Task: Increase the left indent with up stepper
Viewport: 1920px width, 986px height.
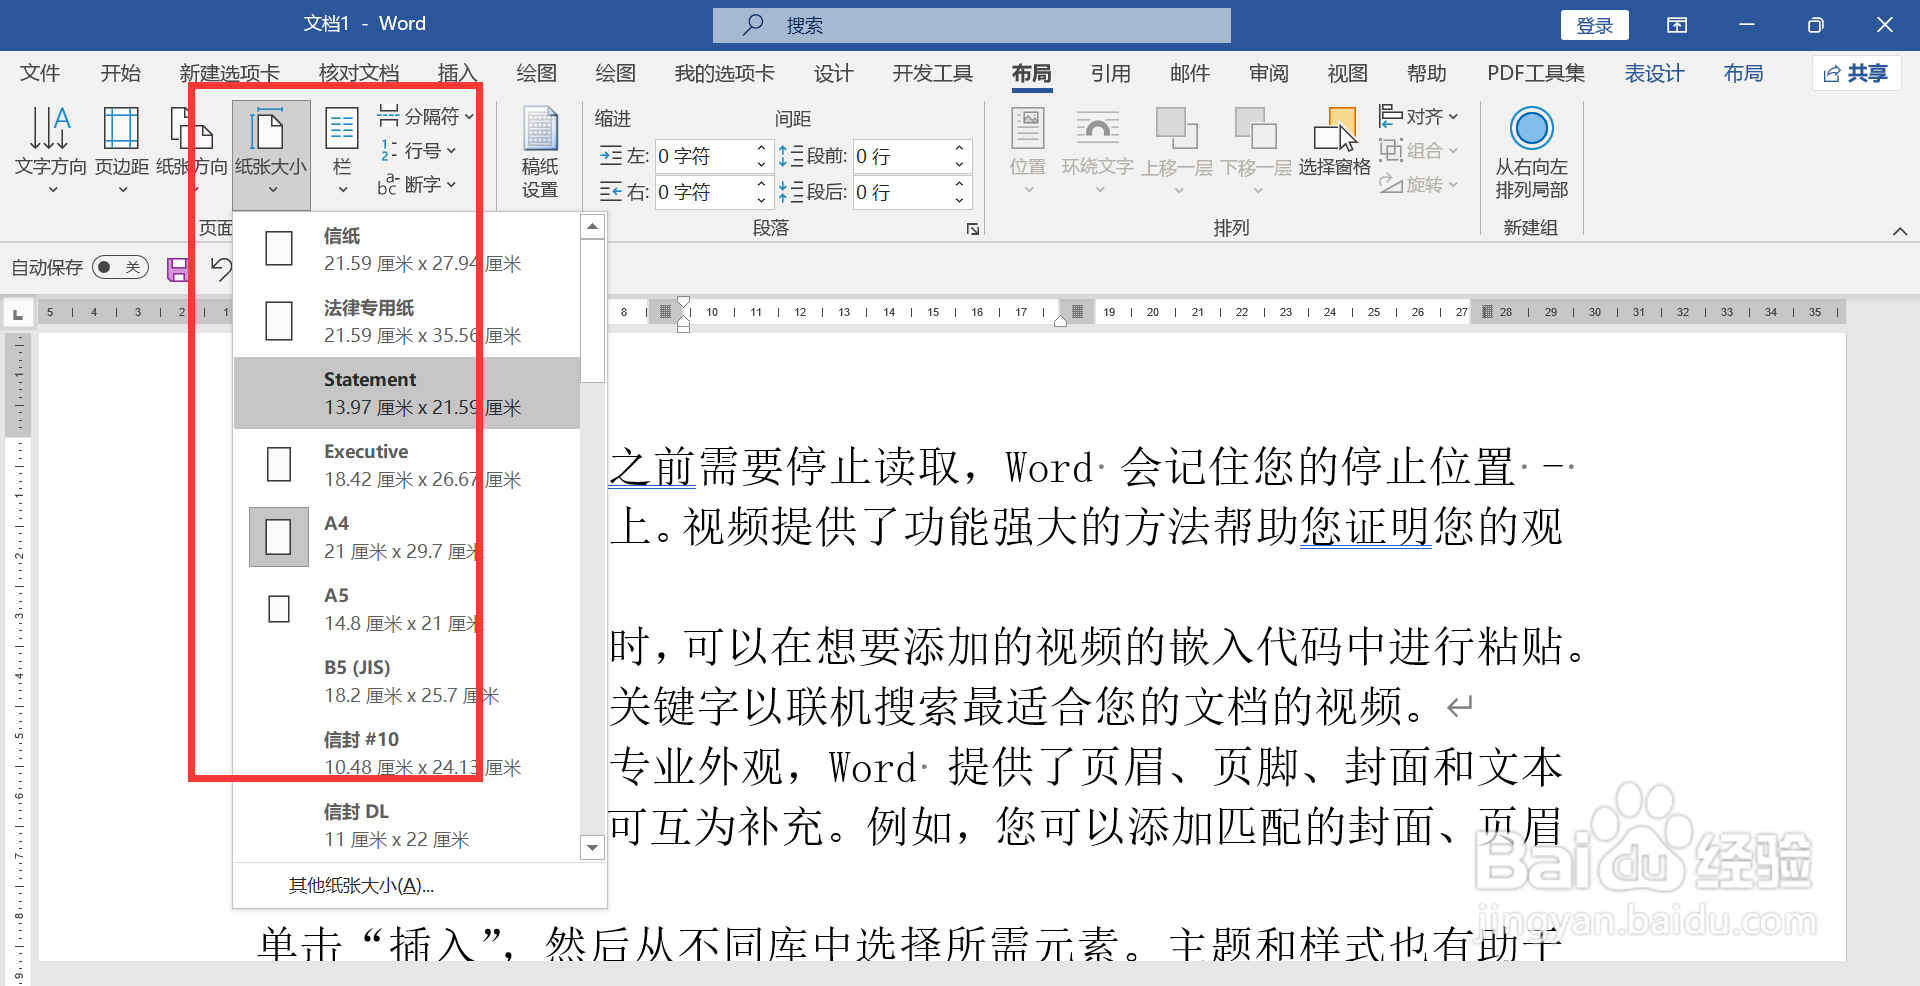Action: pyautogui.click(x=761, y=148)
